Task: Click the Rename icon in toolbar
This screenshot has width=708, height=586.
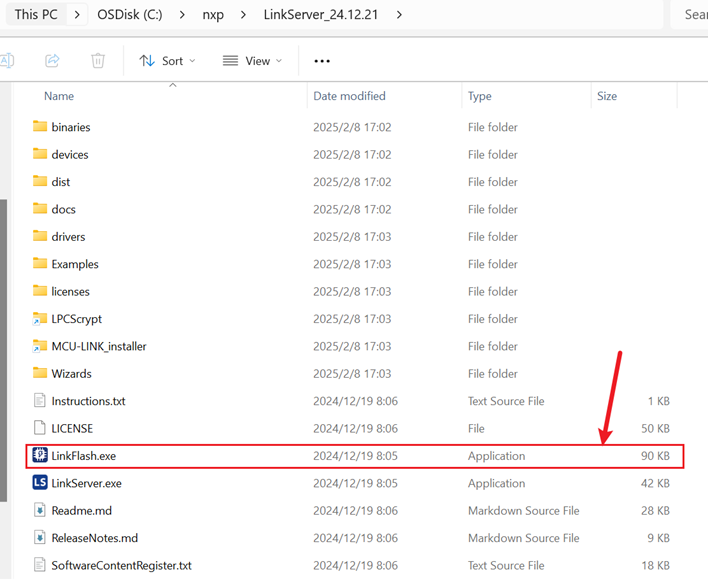Action: [7, 61]
